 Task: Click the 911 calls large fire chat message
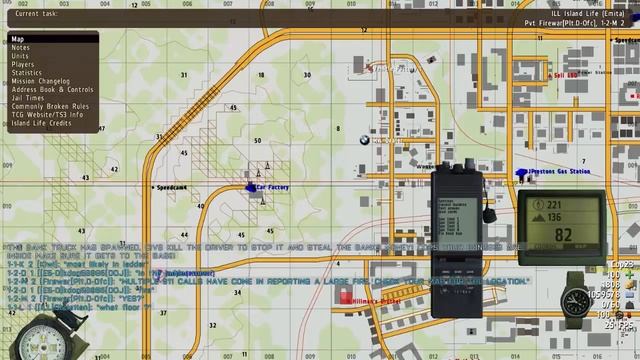268,282
